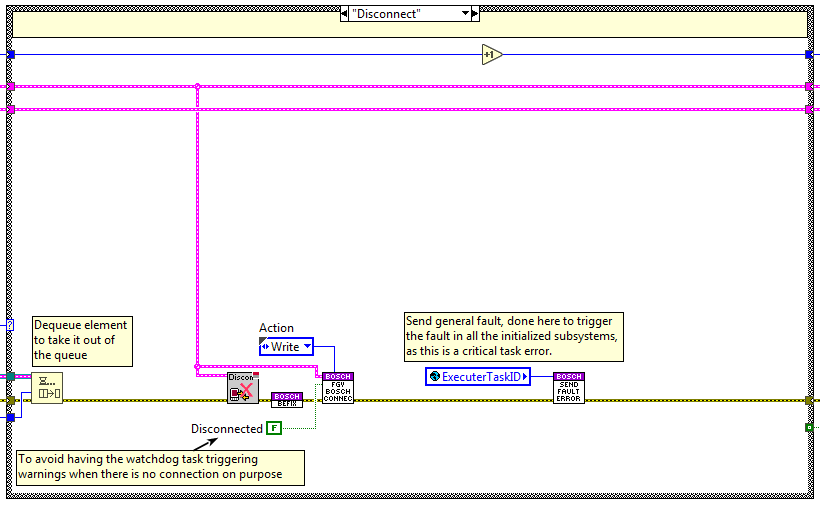Click the increment (+1) node
This screenshot has height=505, width=820.
coord(492,54)
